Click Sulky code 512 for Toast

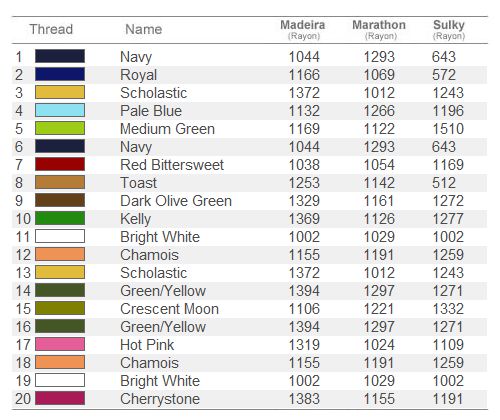444,183
